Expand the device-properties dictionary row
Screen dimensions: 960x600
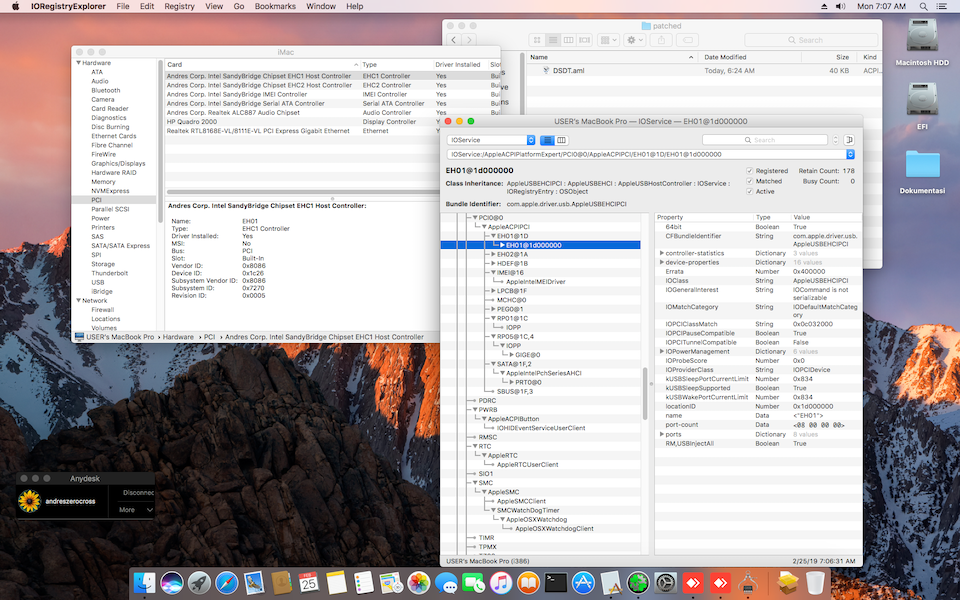(661, 262)
